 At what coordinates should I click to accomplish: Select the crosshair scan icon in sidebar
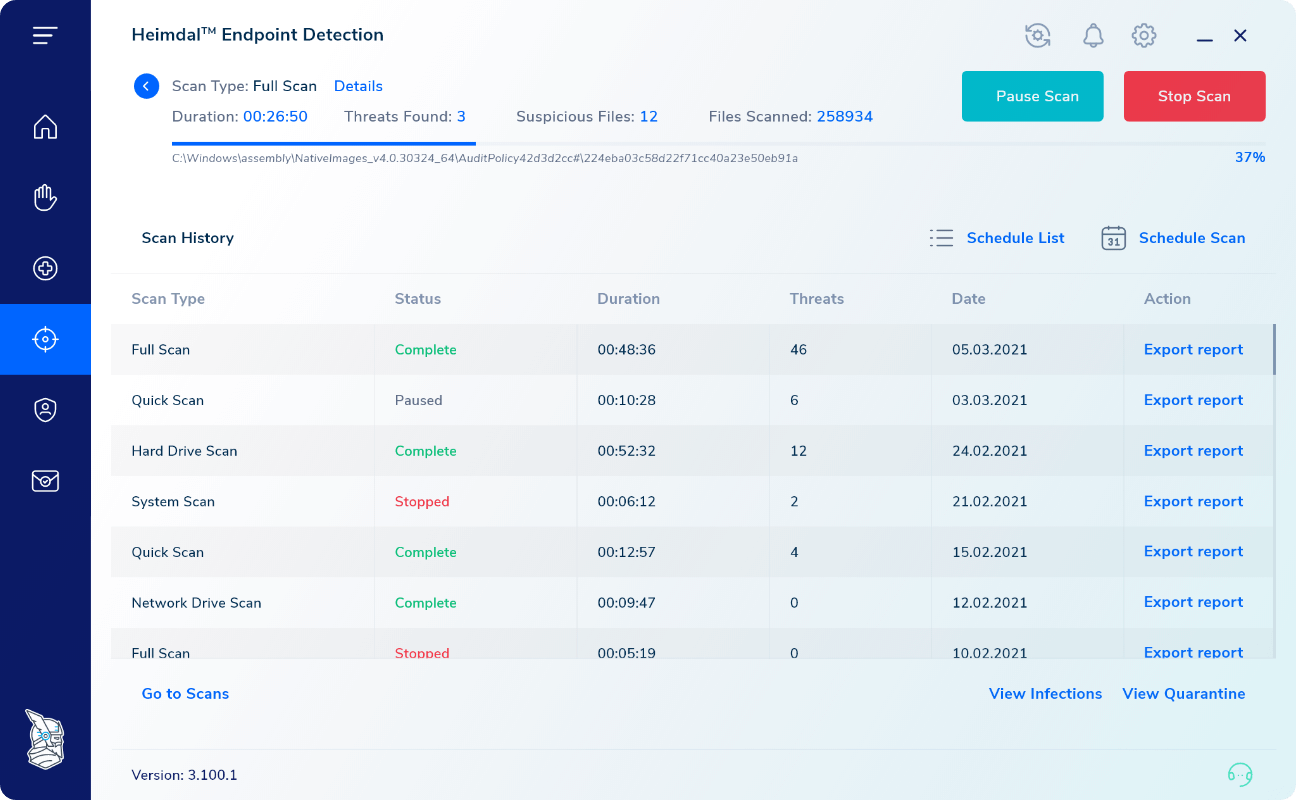point(45,339)
